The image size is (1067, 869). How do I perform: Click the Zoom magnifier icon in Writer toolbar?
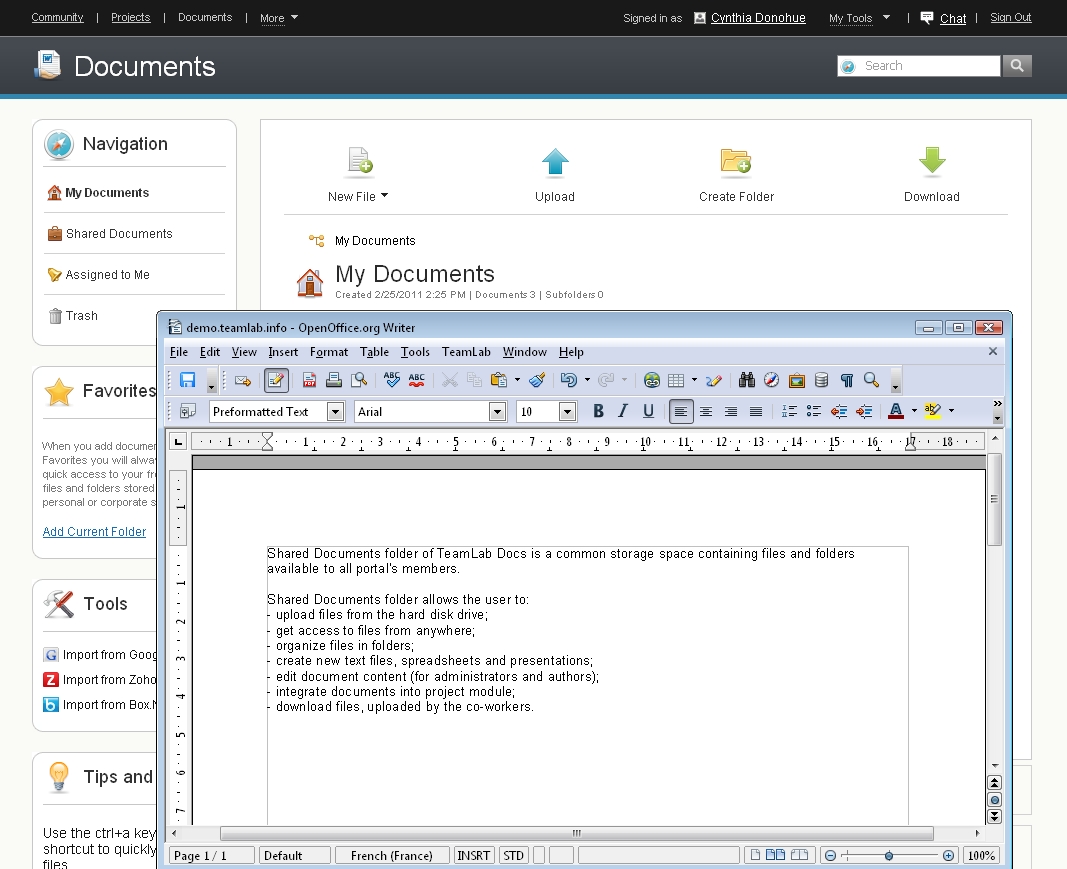point(871,380)
